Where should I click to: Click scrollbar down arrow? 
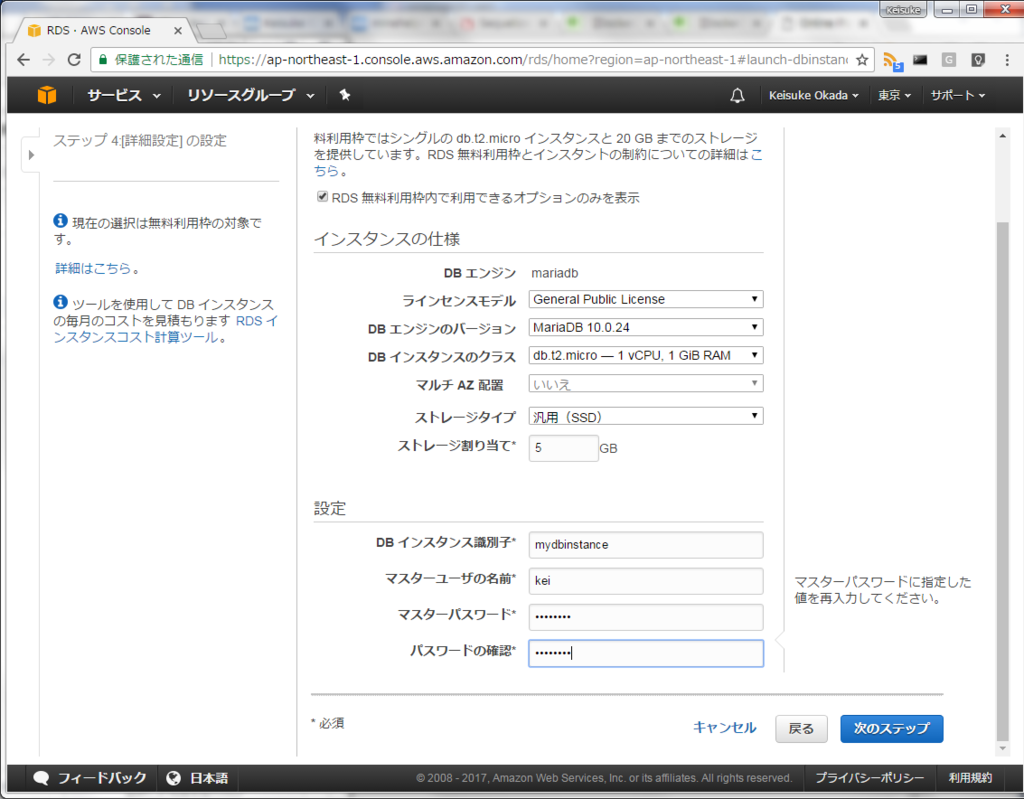point(1002,749)
